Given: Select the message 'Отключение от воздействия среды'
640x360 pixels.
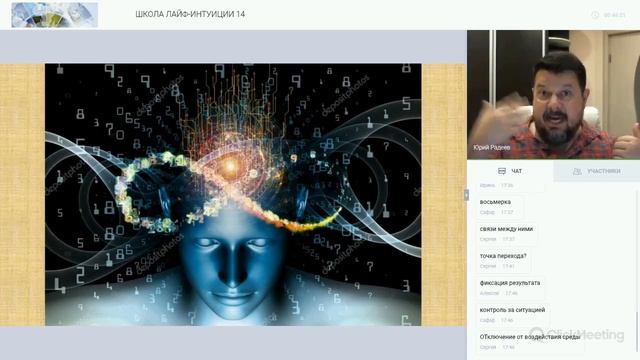Looking at the screenshot, I should 530,337.
